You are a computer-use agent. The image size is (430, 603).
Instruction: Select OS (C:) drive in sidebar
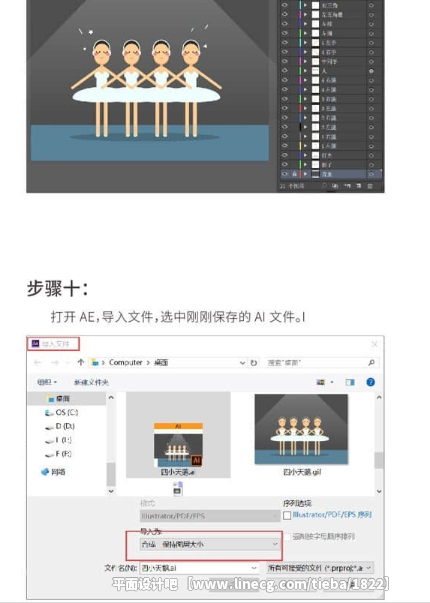[62, 412]
